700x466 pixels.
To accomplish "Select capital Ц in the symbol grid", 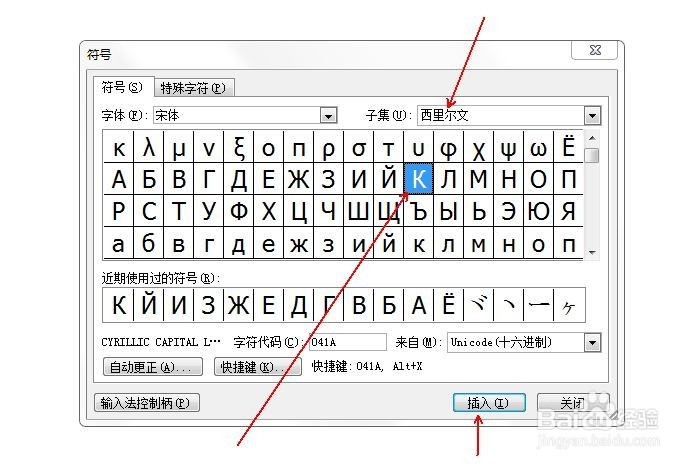I will click(299, 211).
